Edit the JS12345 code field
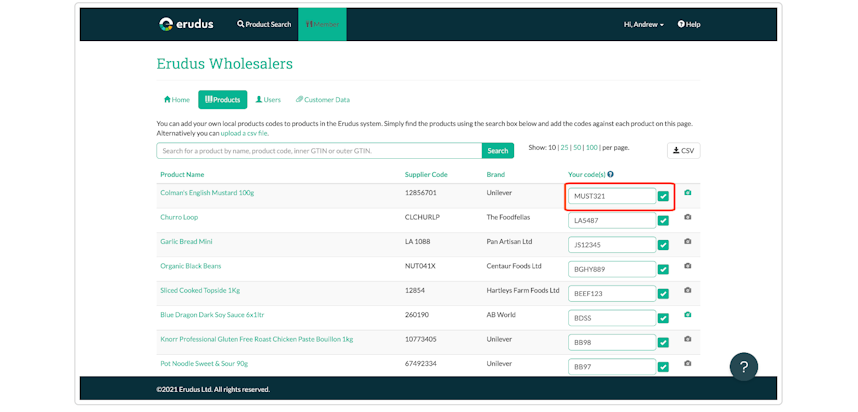The width and height of the screenshot is (858, 412). [612, 245]
